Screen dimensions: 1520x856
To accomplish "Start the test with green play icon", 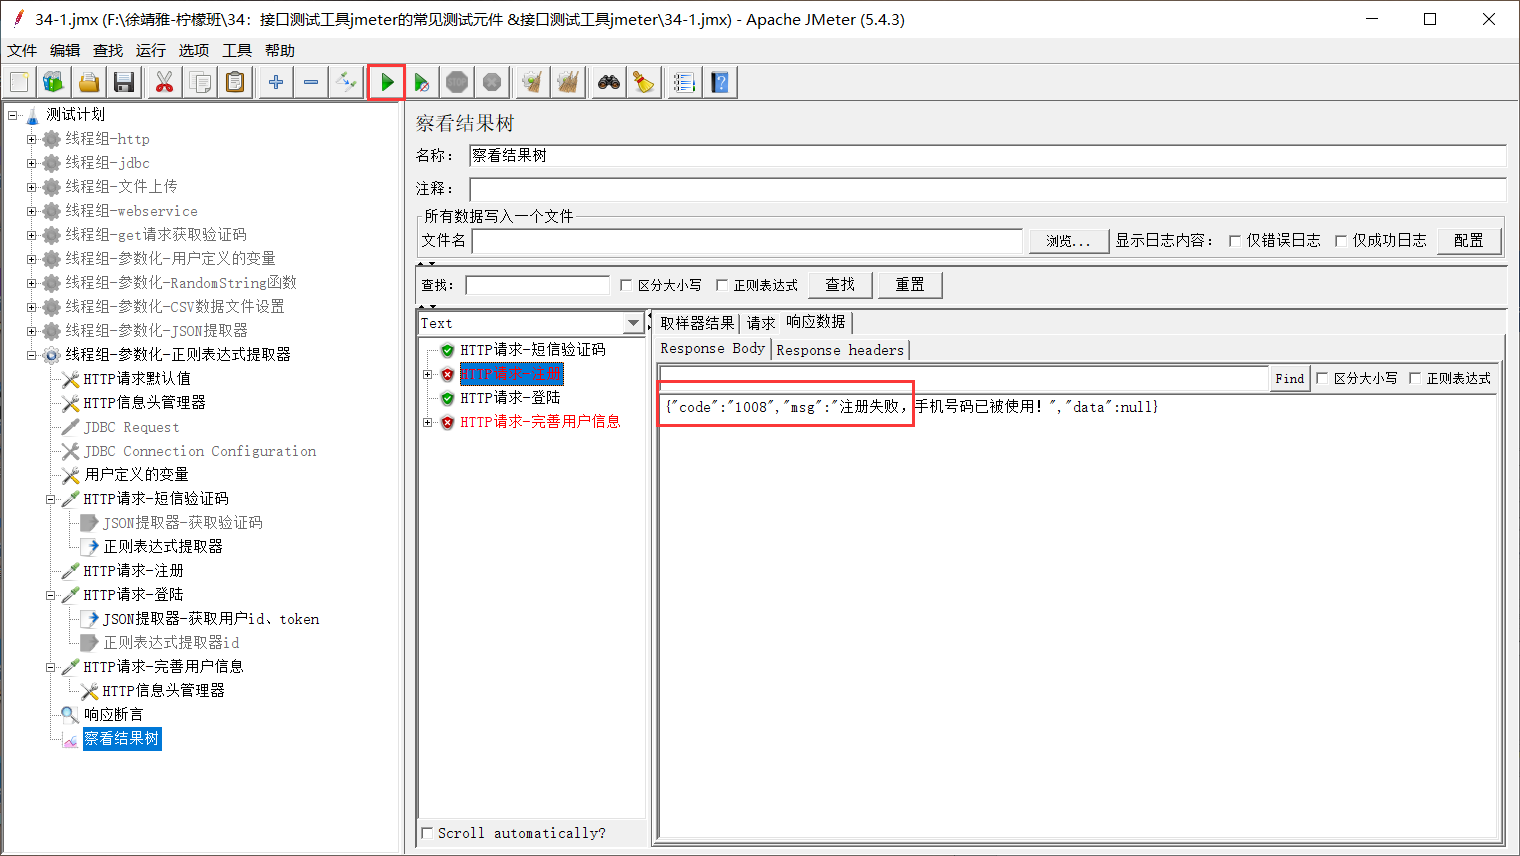I will pyautogui.click(x=386, y=82).
